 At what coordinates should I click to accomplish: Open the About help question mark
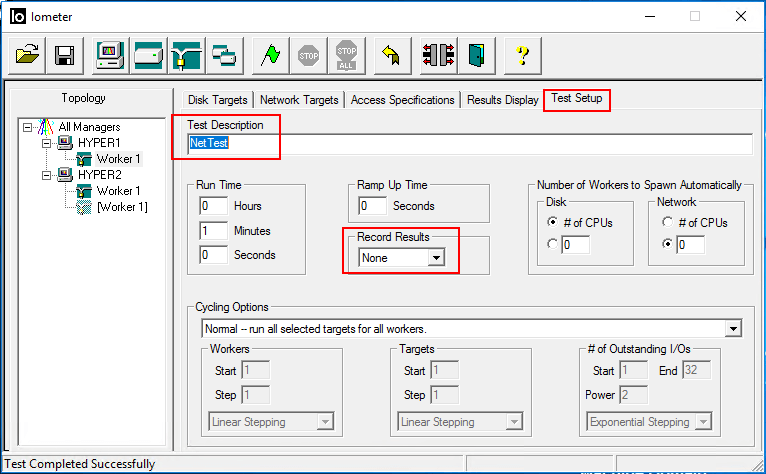(522, 55)
